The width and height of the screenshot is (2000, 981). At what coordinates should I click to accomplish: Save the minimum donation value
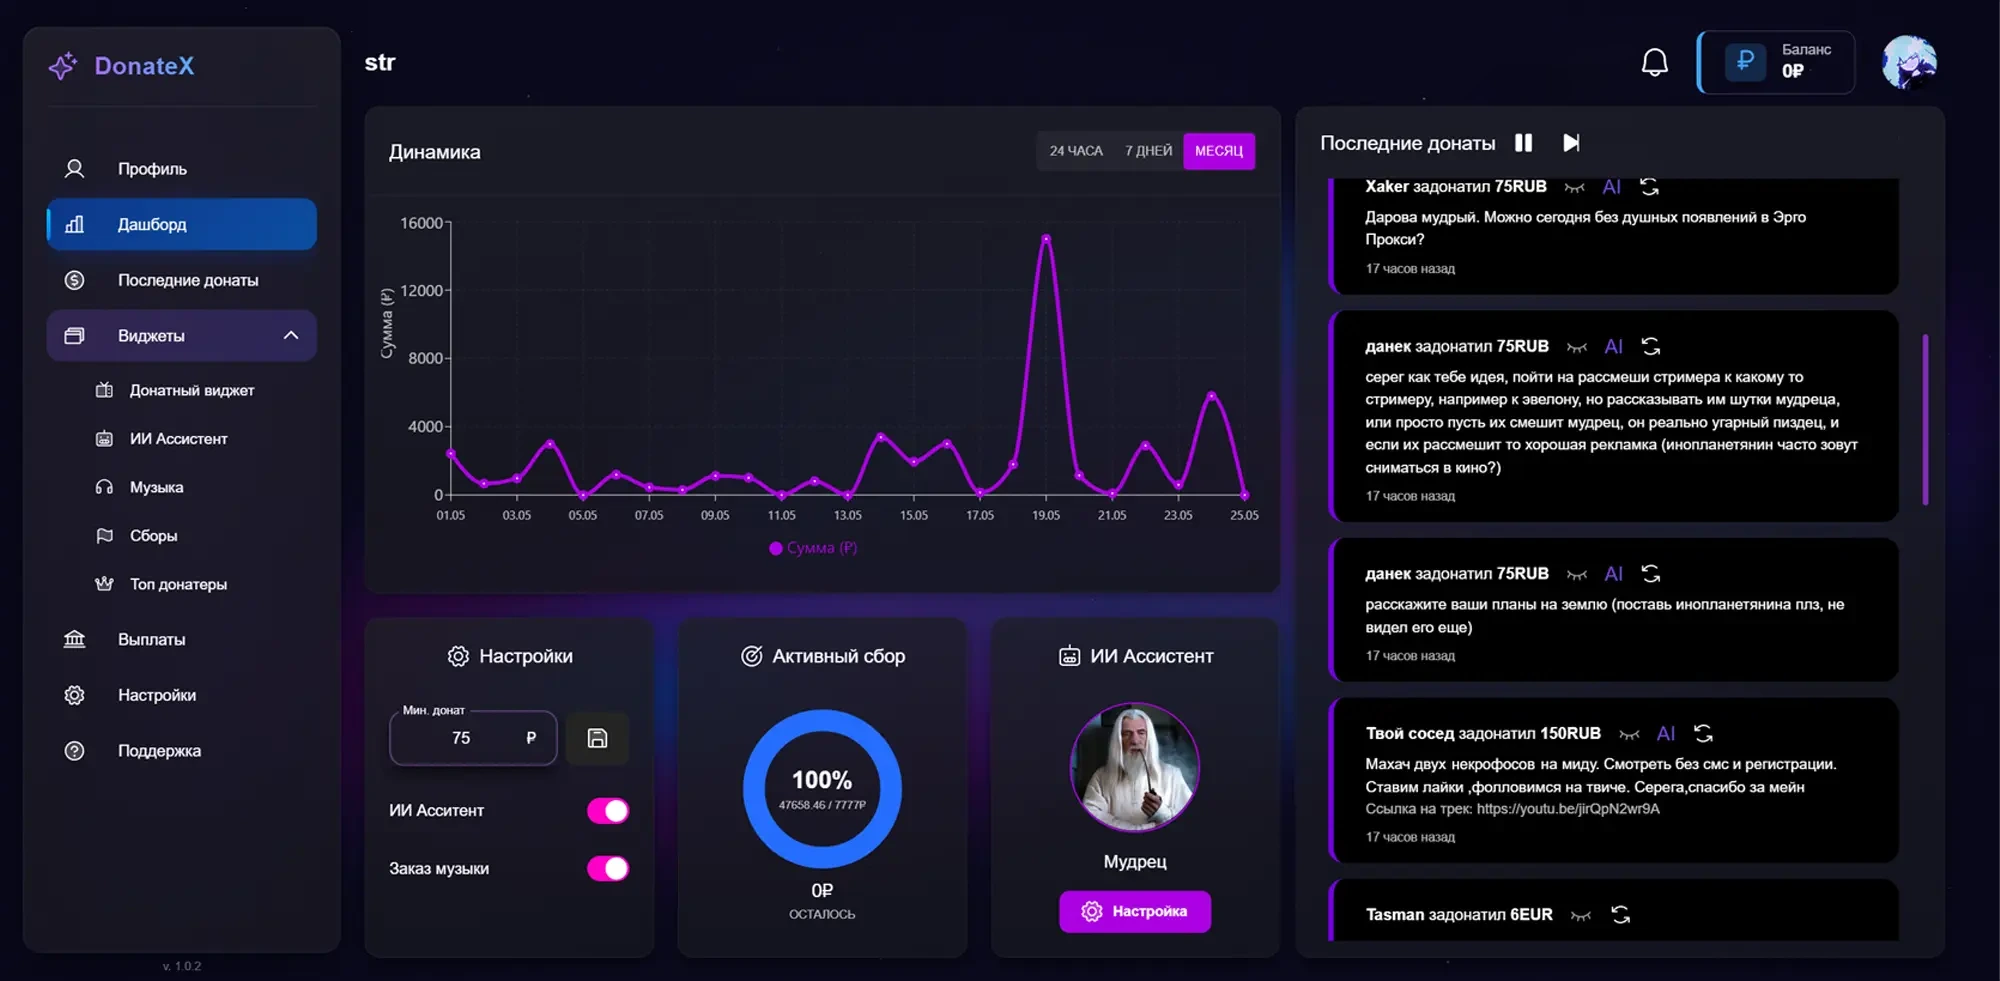[597, 738]
